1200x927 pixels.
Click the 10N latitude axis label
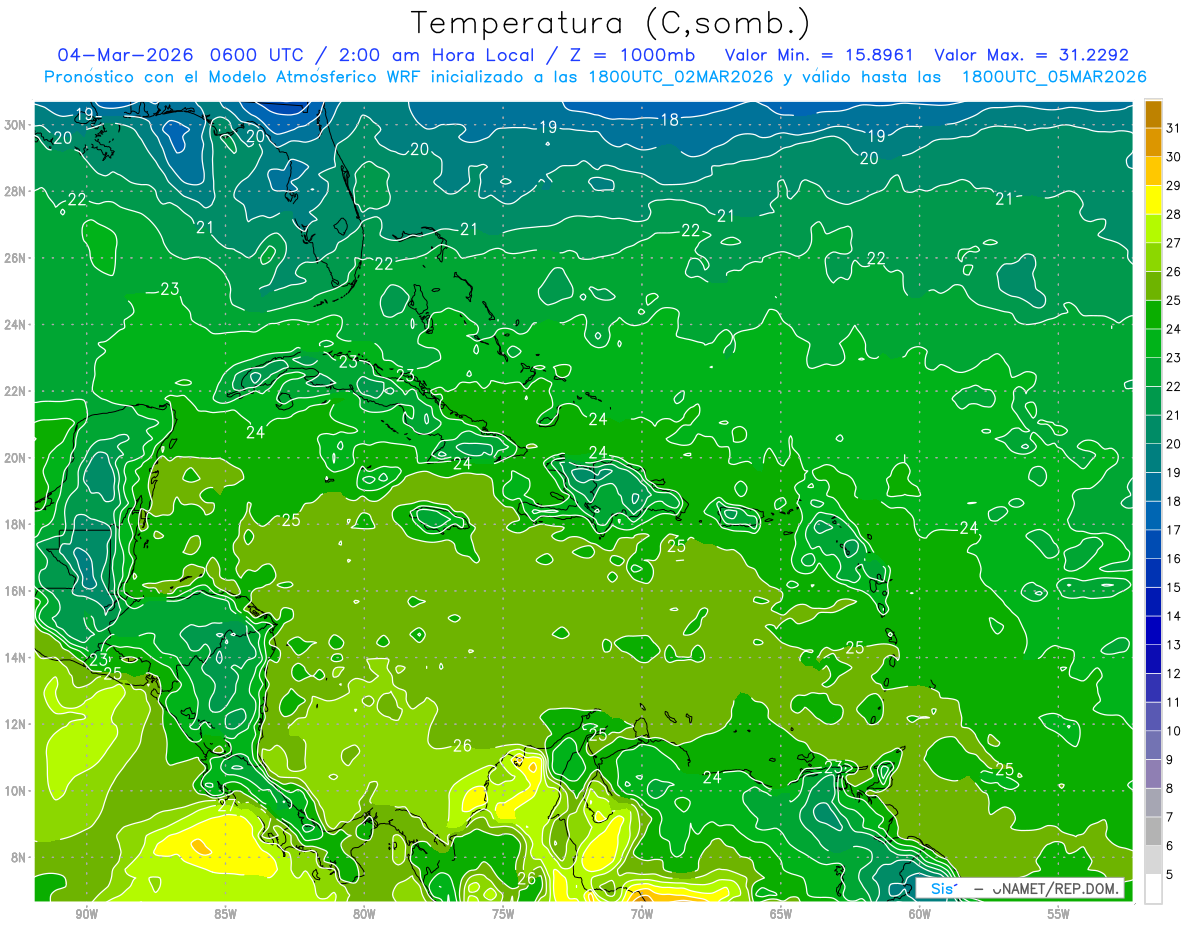point(15,791)
